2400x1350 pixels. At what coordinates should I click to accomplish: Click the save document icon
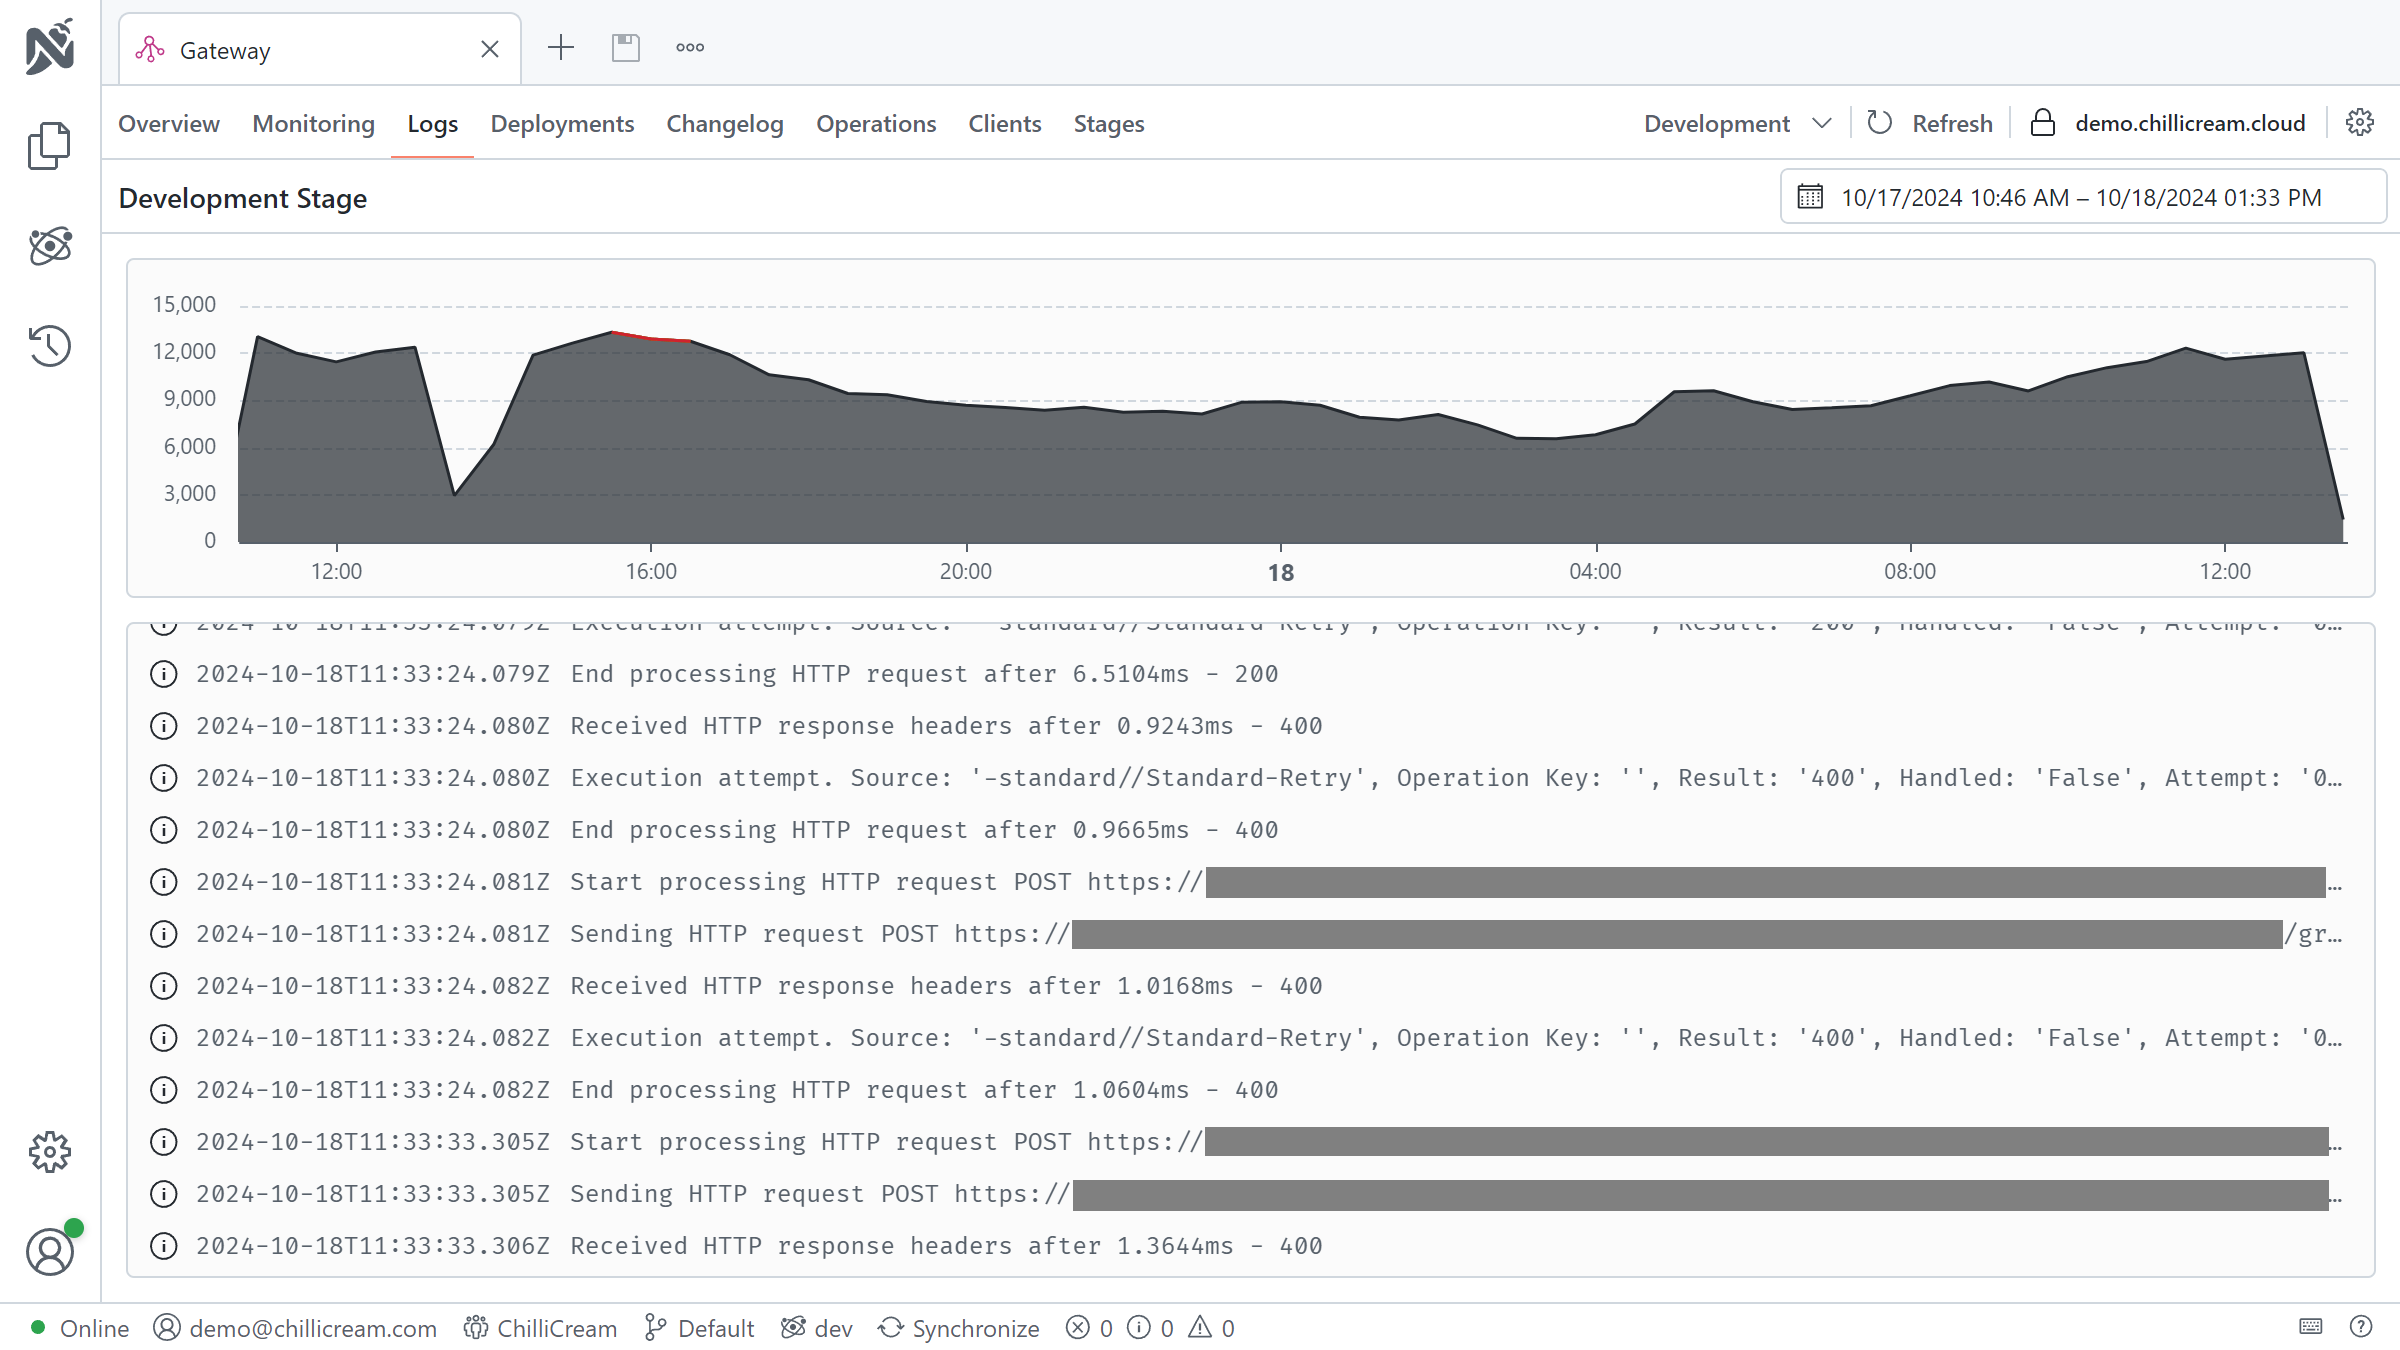tap(626, 48)
